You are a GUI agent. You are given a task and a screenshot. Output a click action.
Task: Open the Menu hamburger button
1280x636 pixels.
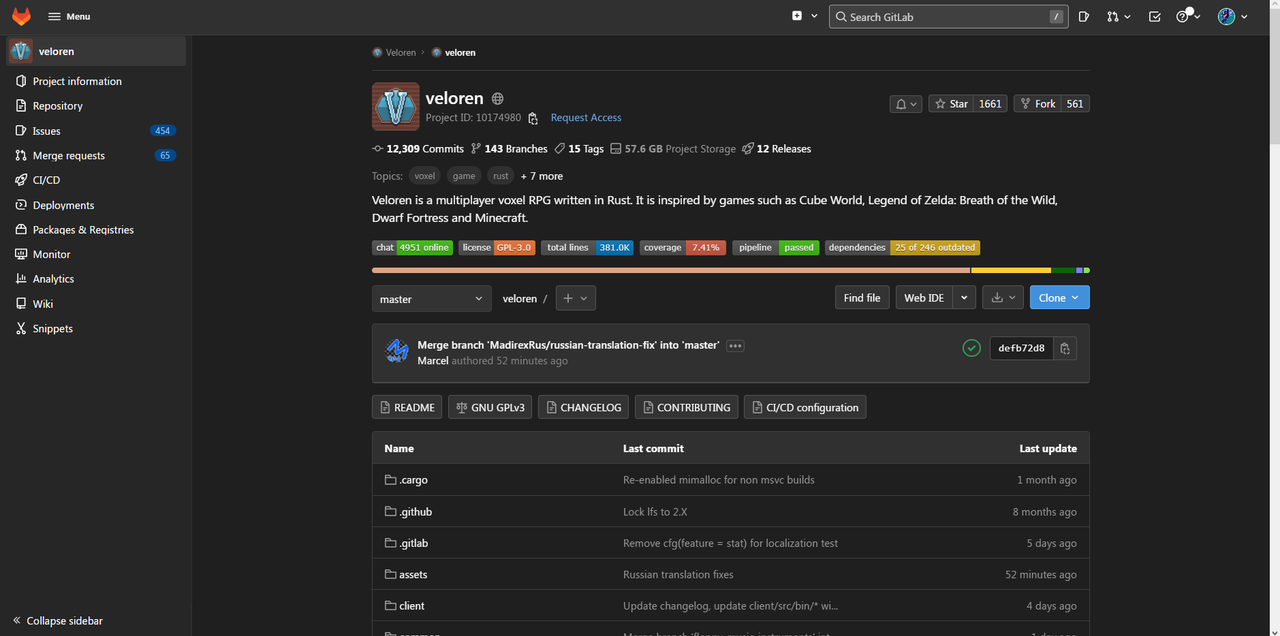[x=69, y=16]
